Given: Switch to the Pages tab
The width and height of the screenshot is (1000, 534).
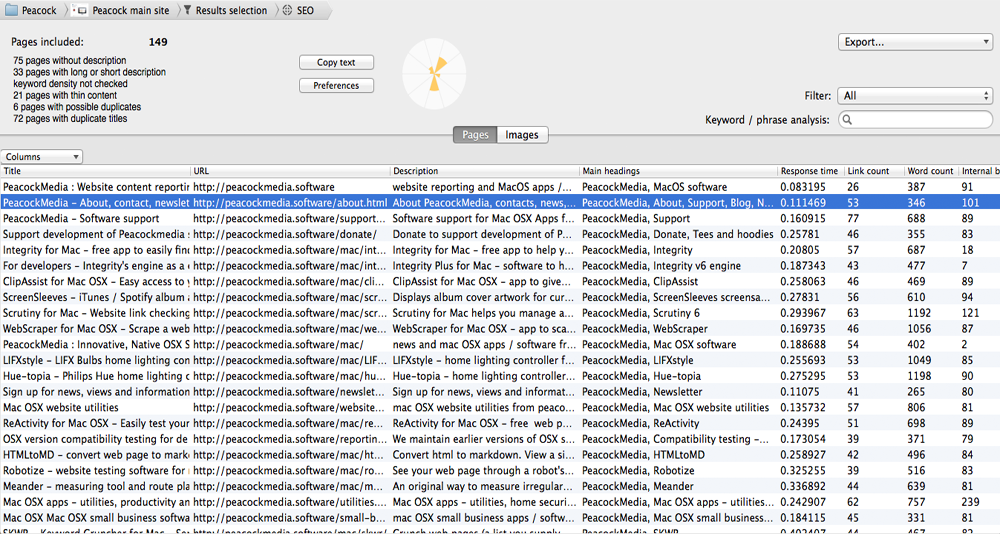Looking at the screenshot, I should point(475,135).
